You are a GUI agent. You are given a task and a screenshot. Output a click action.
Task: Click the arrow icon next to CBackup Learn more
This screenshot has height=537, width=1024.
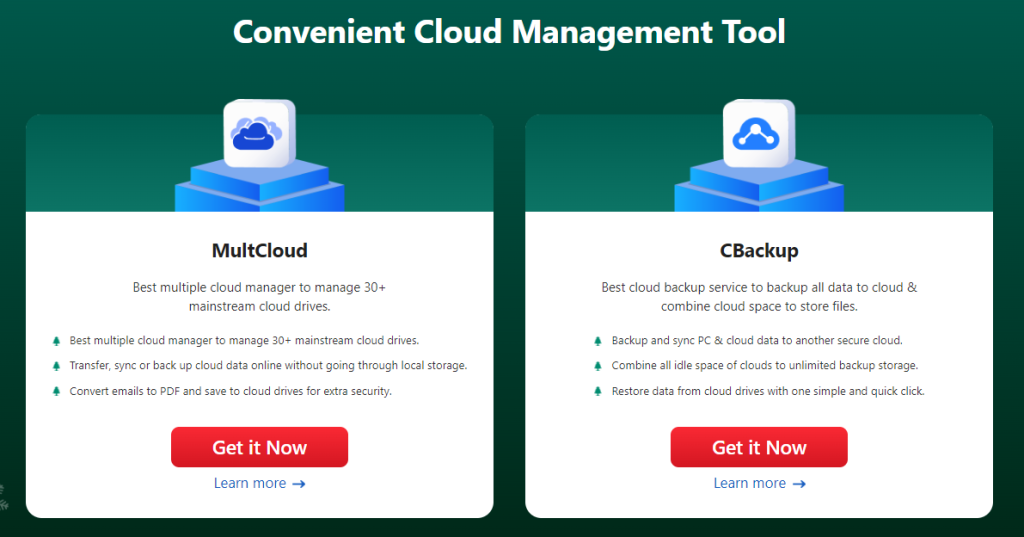(x=799, y=484)
